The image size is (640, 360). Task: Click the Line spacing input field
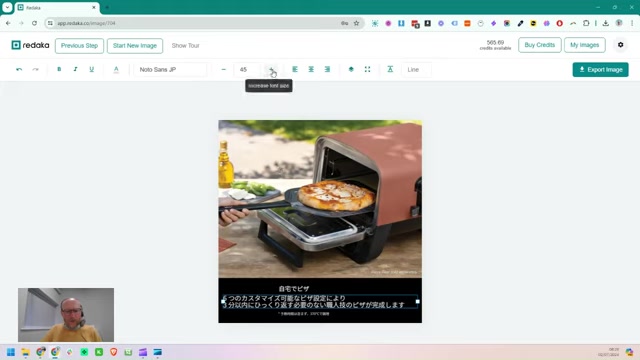pos(416,69)
